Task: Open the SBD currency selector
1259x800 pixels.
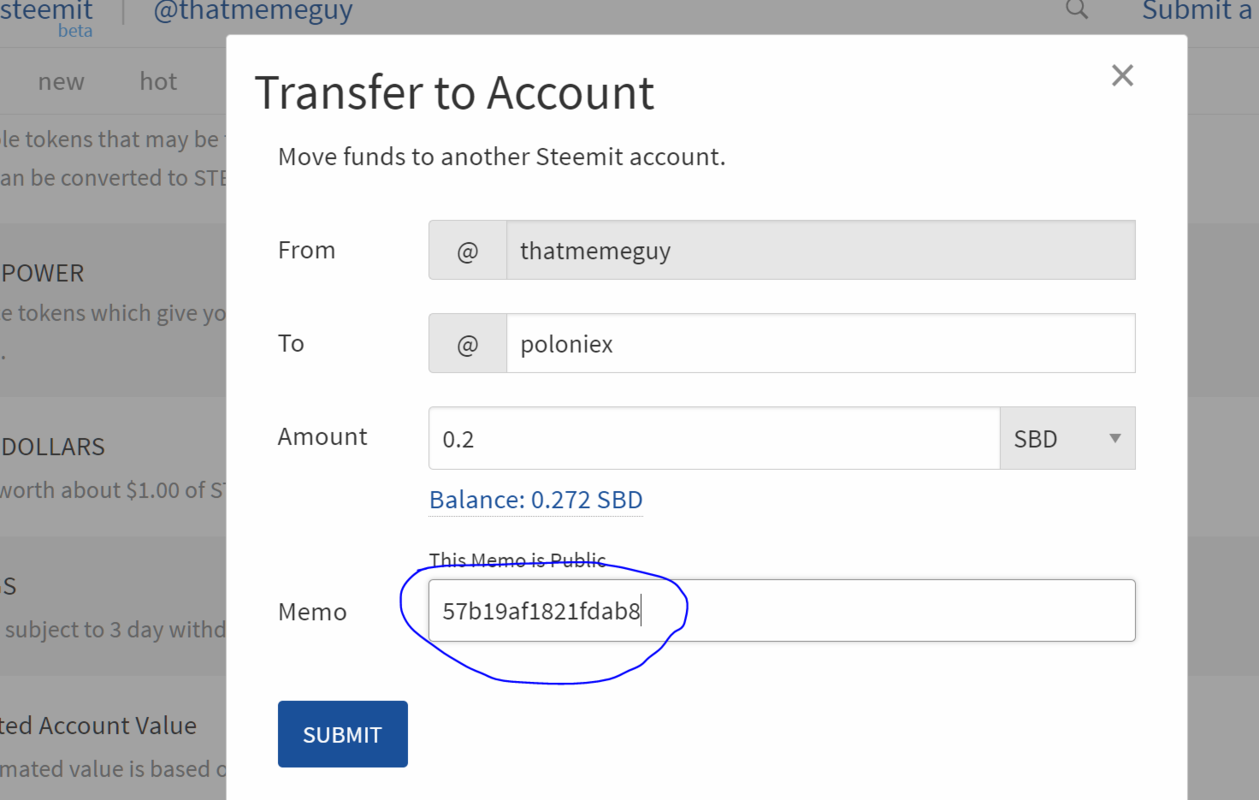Action: click(1067, 438)
